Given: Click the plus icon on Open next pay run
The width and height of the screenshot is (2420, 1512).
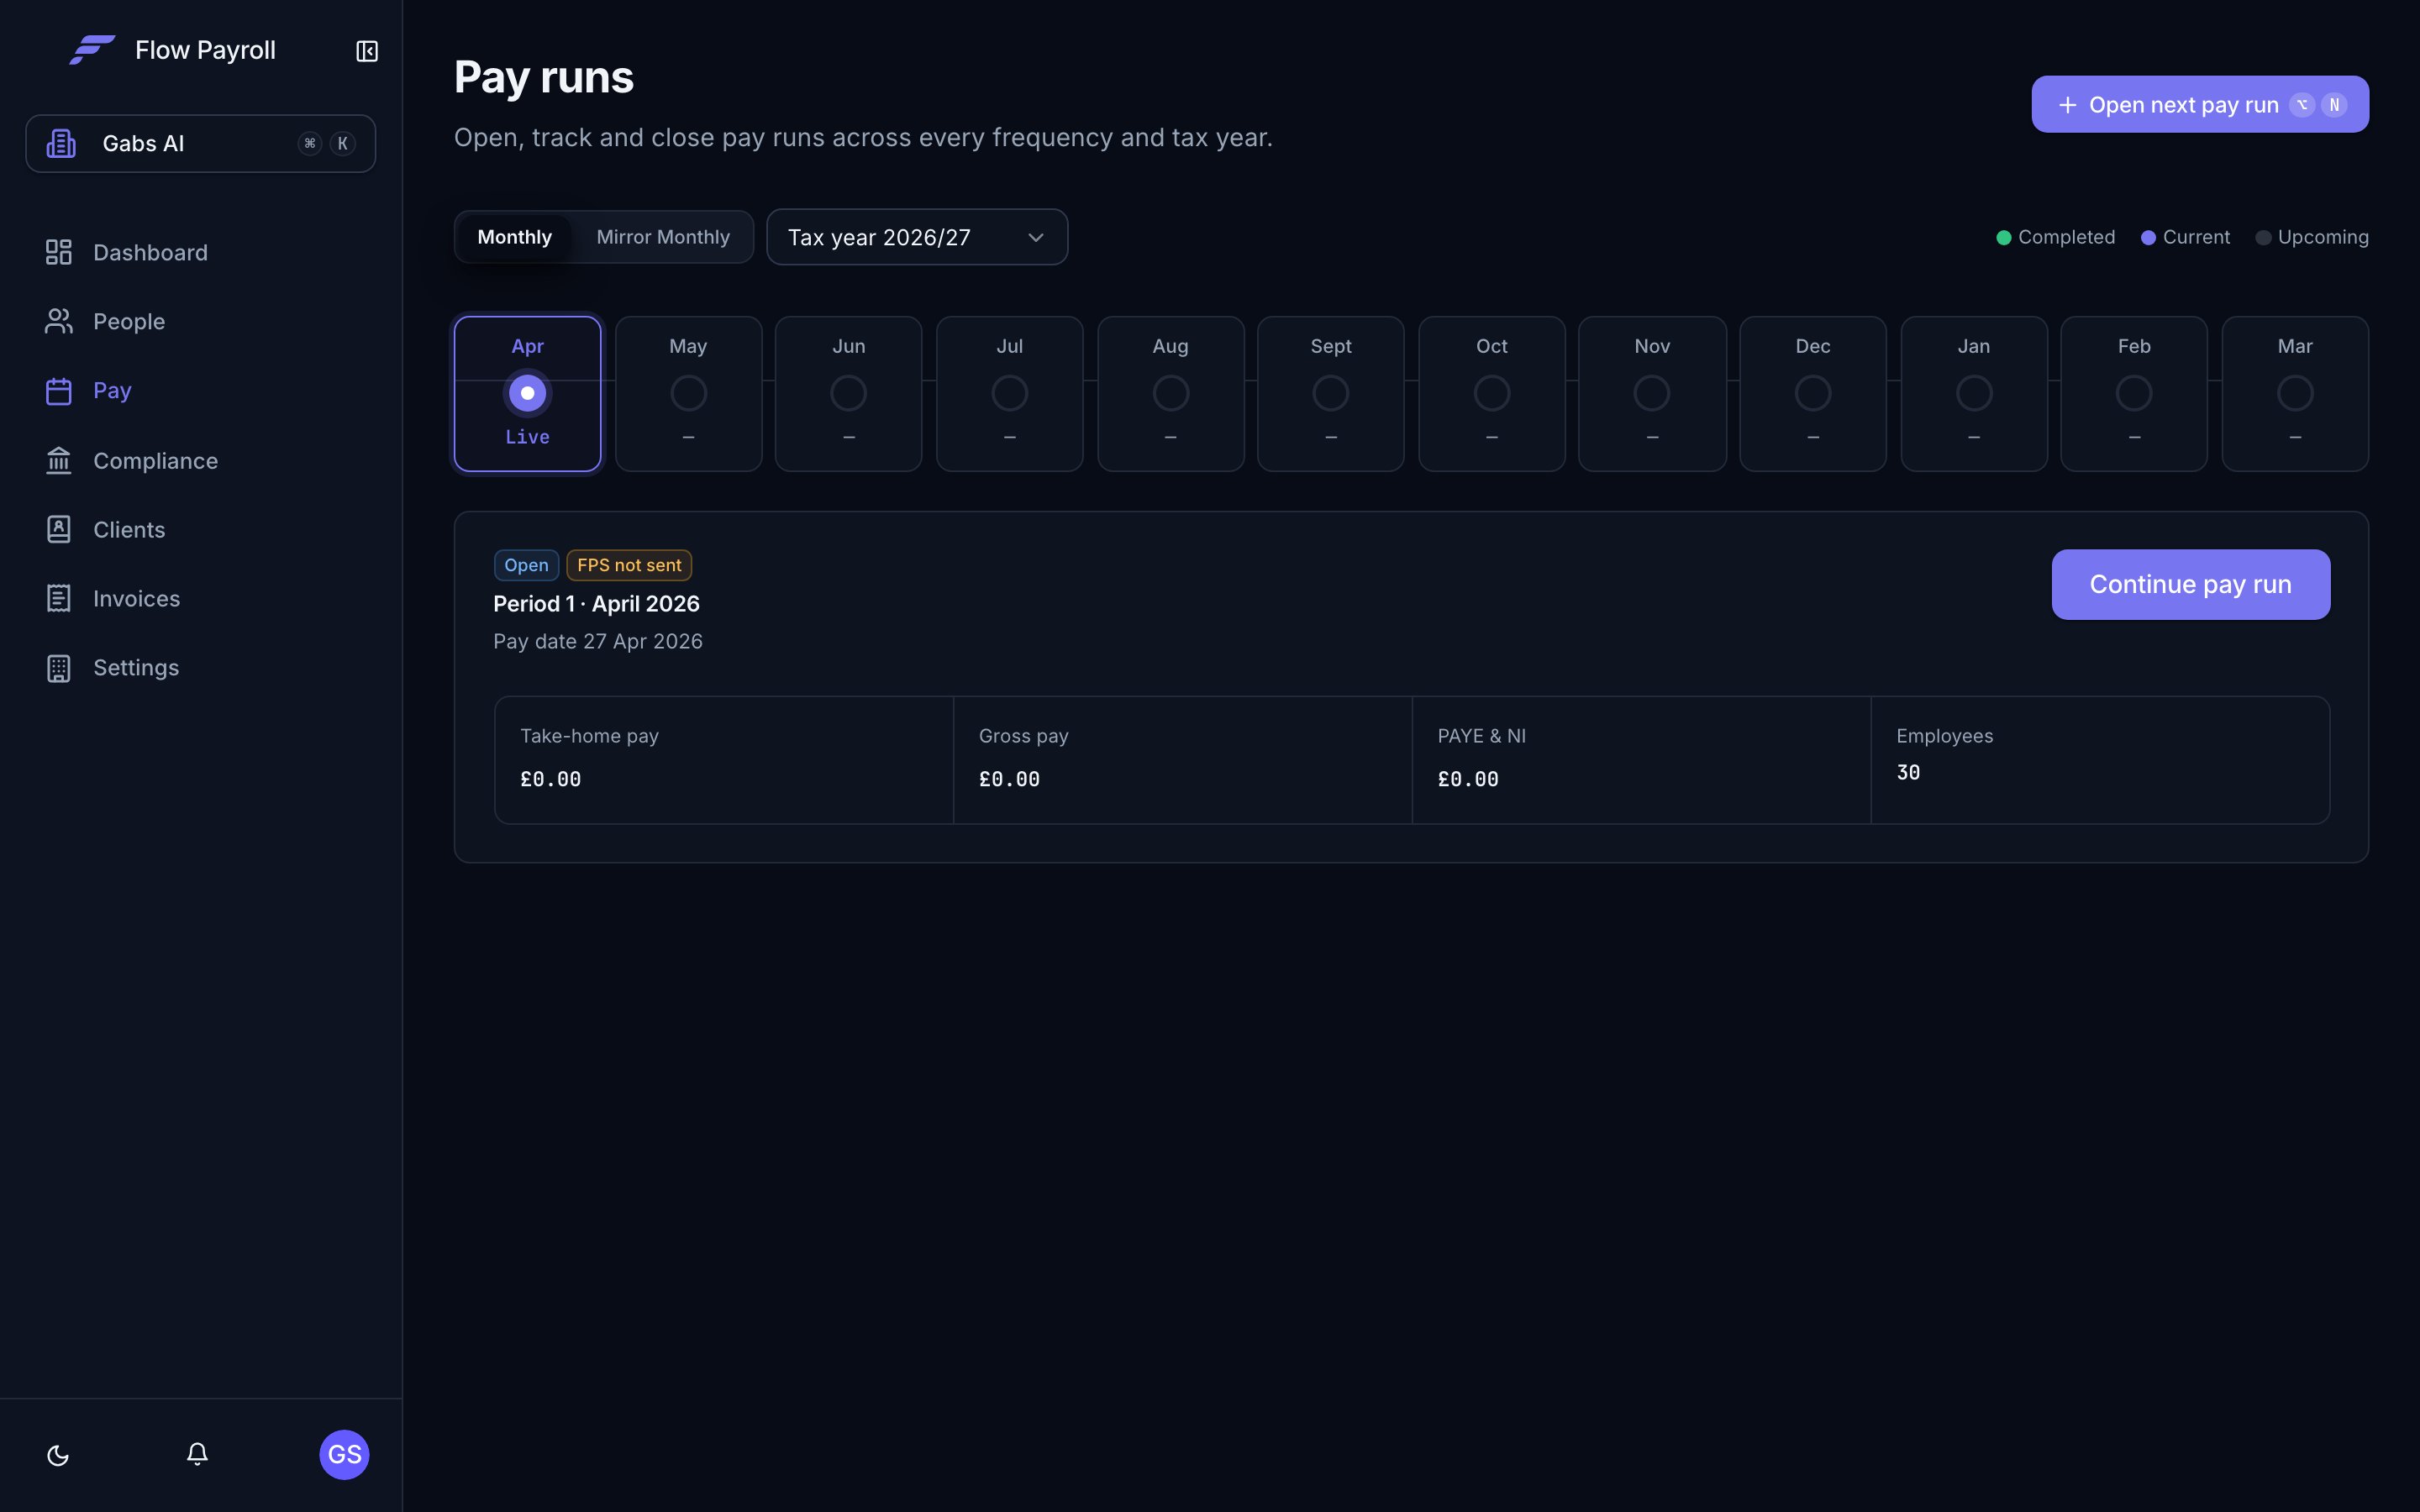Looking at the screenshot, I should [x=2068, y=105].
